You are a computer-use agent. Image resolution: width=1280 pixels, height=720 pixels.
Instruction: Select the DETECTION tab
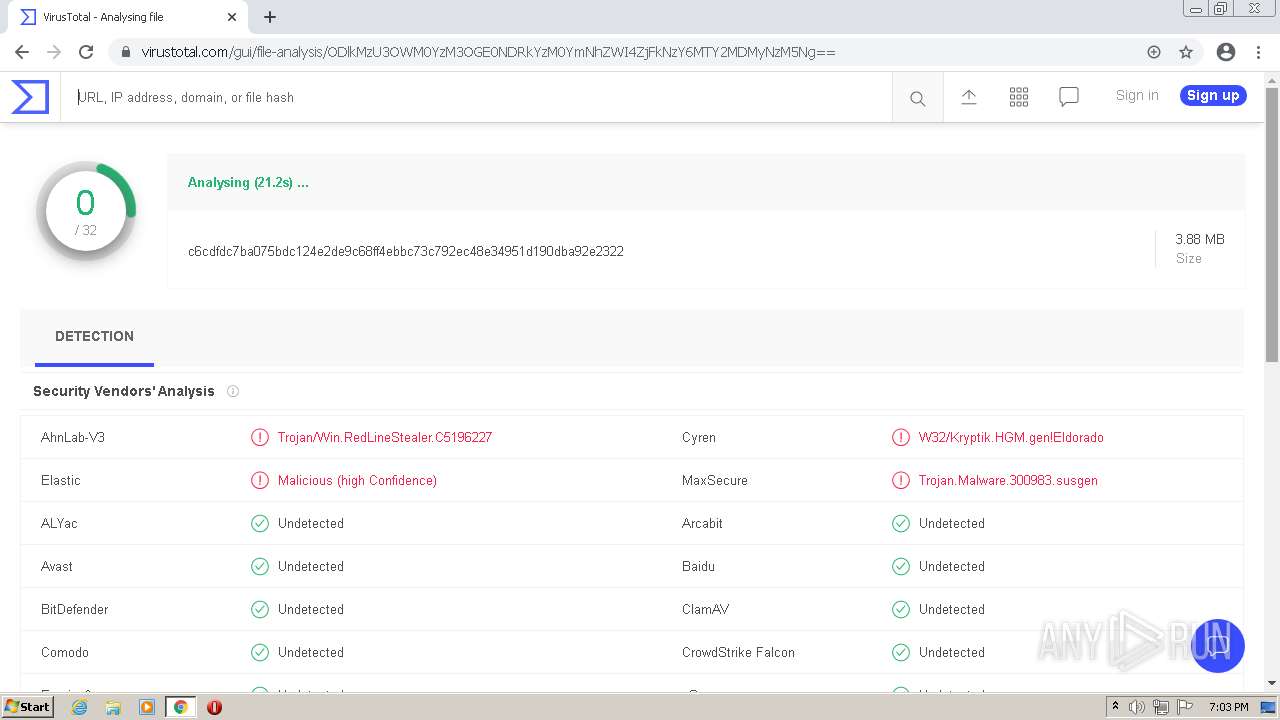[x=94, y=337]
